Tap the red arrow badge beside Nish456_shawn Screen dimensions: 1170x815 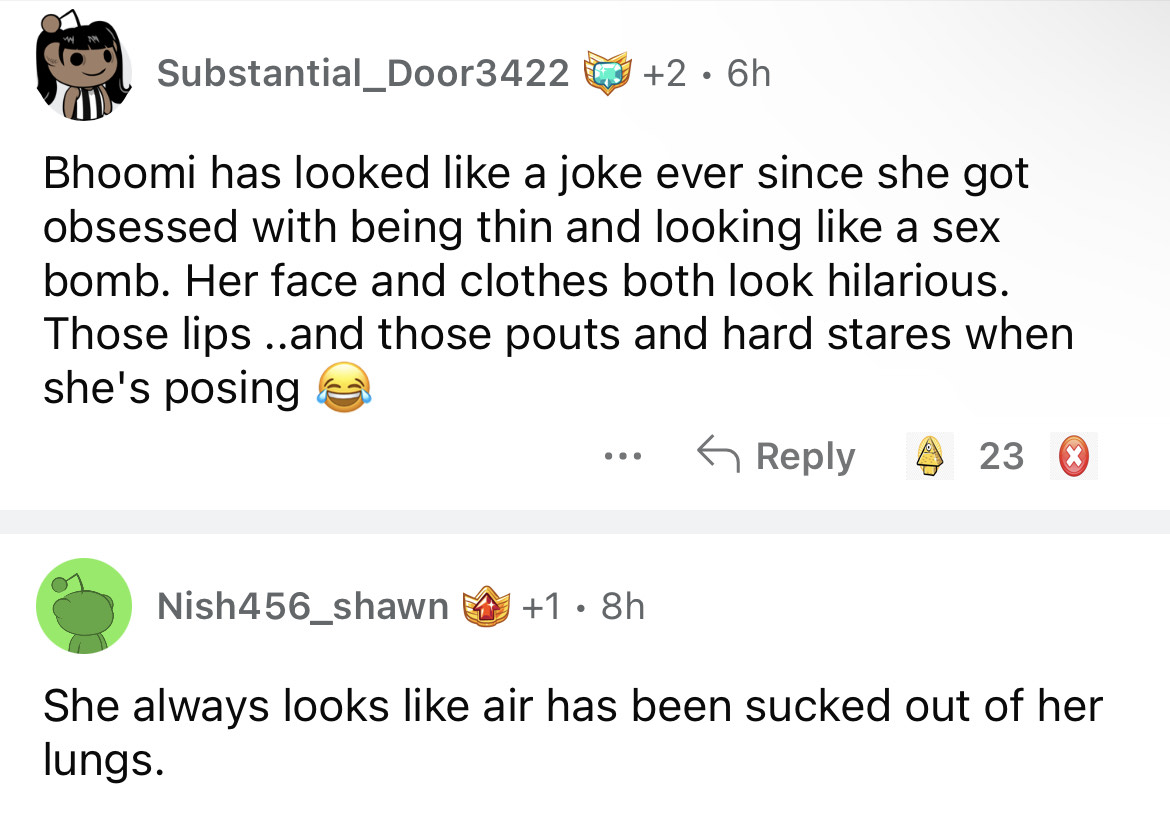(x=483, y=607)
